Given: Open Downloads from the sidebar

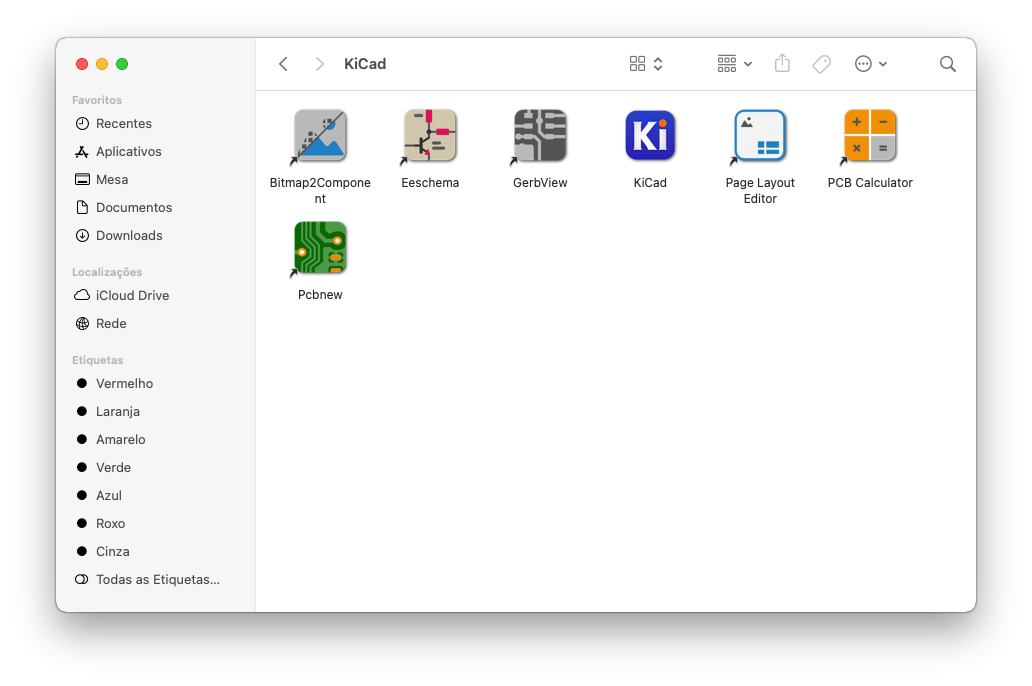Looking at the screenshot, I should tap(128, 235).
